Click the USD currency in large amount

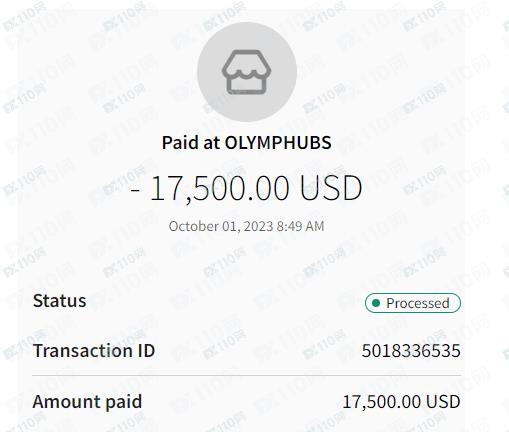point(331,188)
